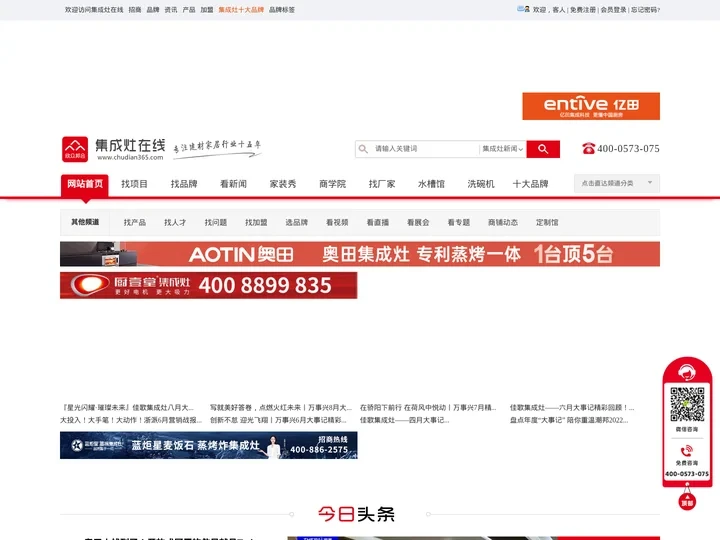Open article 盘点年度"大事记" 陪你重温潮邦2022
The width and height of the screenshot is (720, 540).
[x=569, y=420]
